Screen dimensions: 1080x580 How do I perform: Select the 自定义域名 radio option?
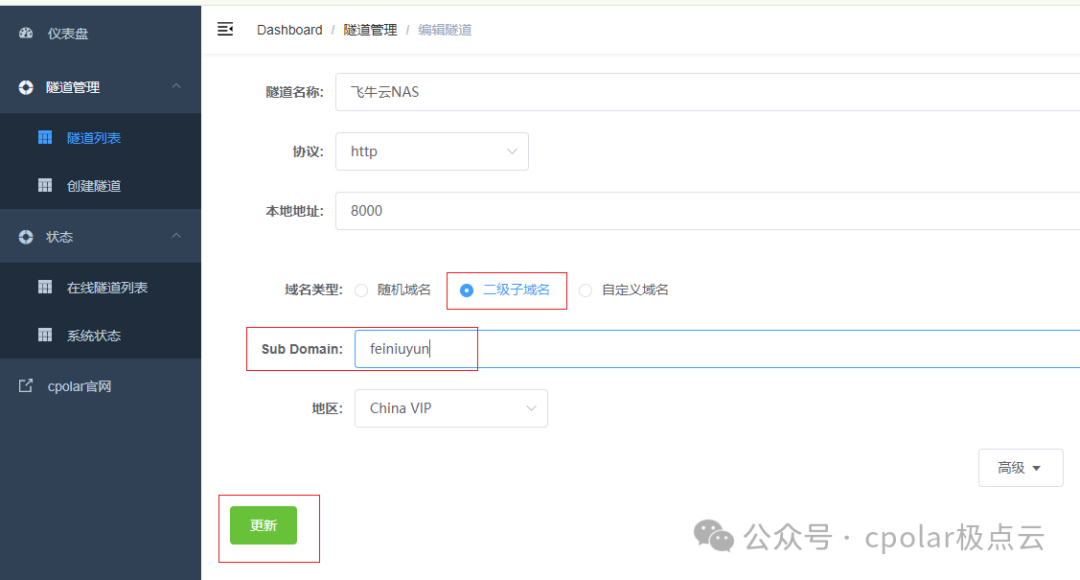(585, 290)
